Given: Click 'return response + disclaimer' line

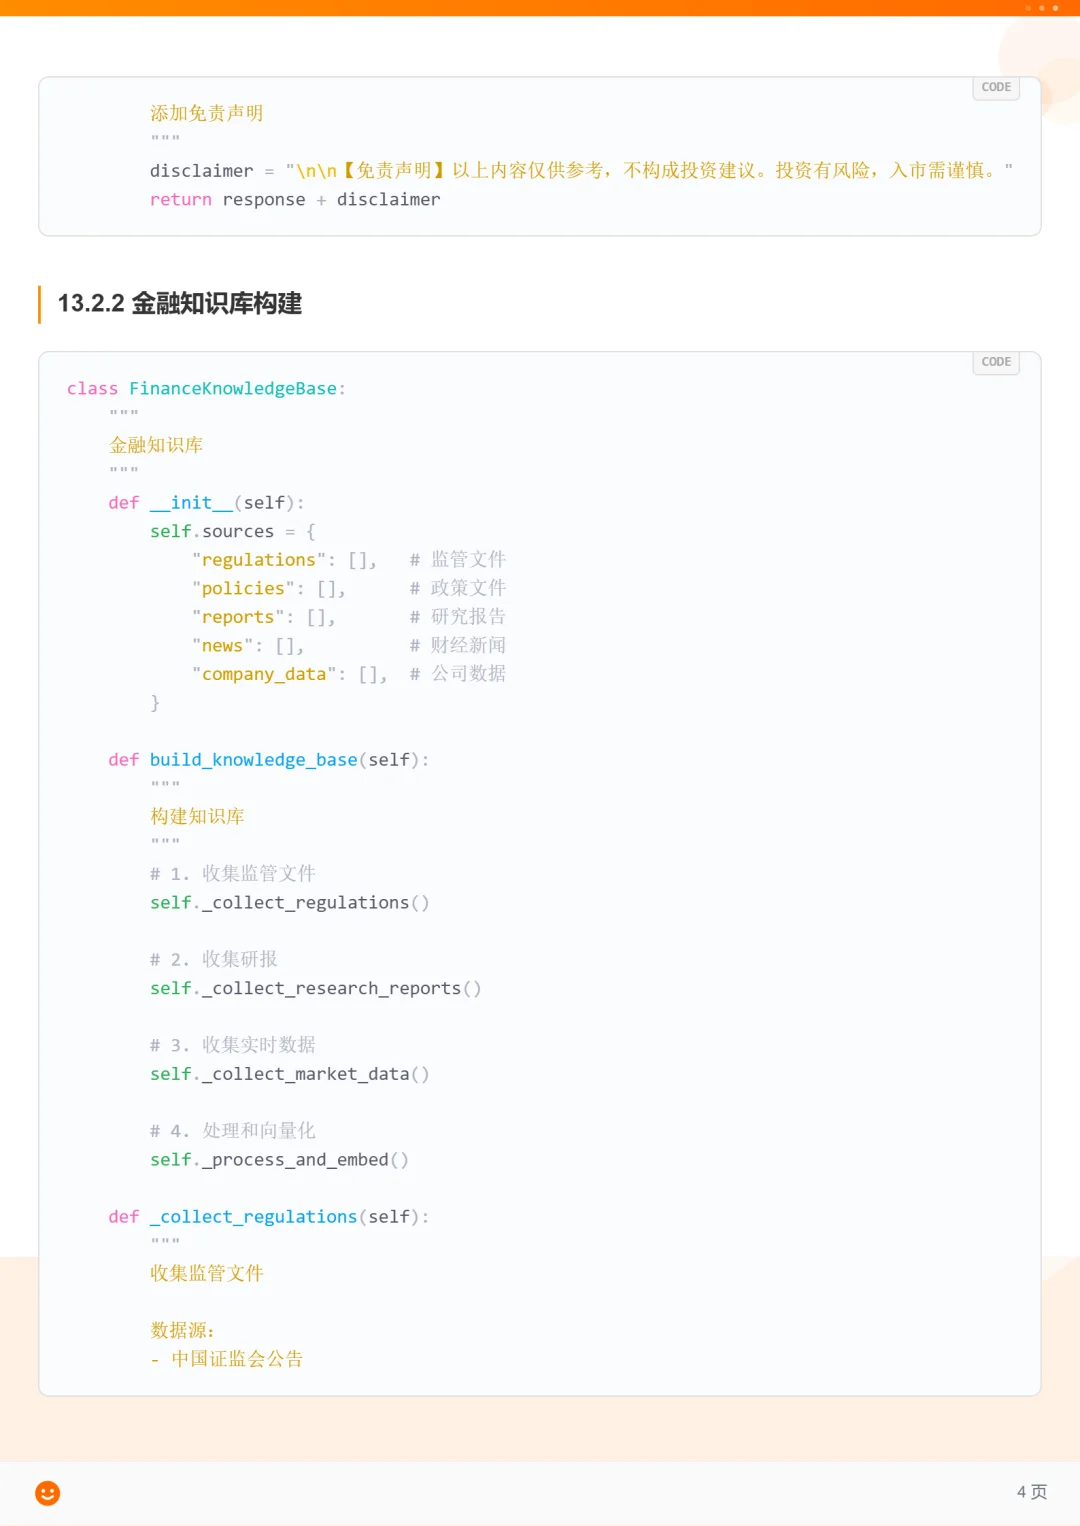Looking at the screenshot, I should (295, 200).
